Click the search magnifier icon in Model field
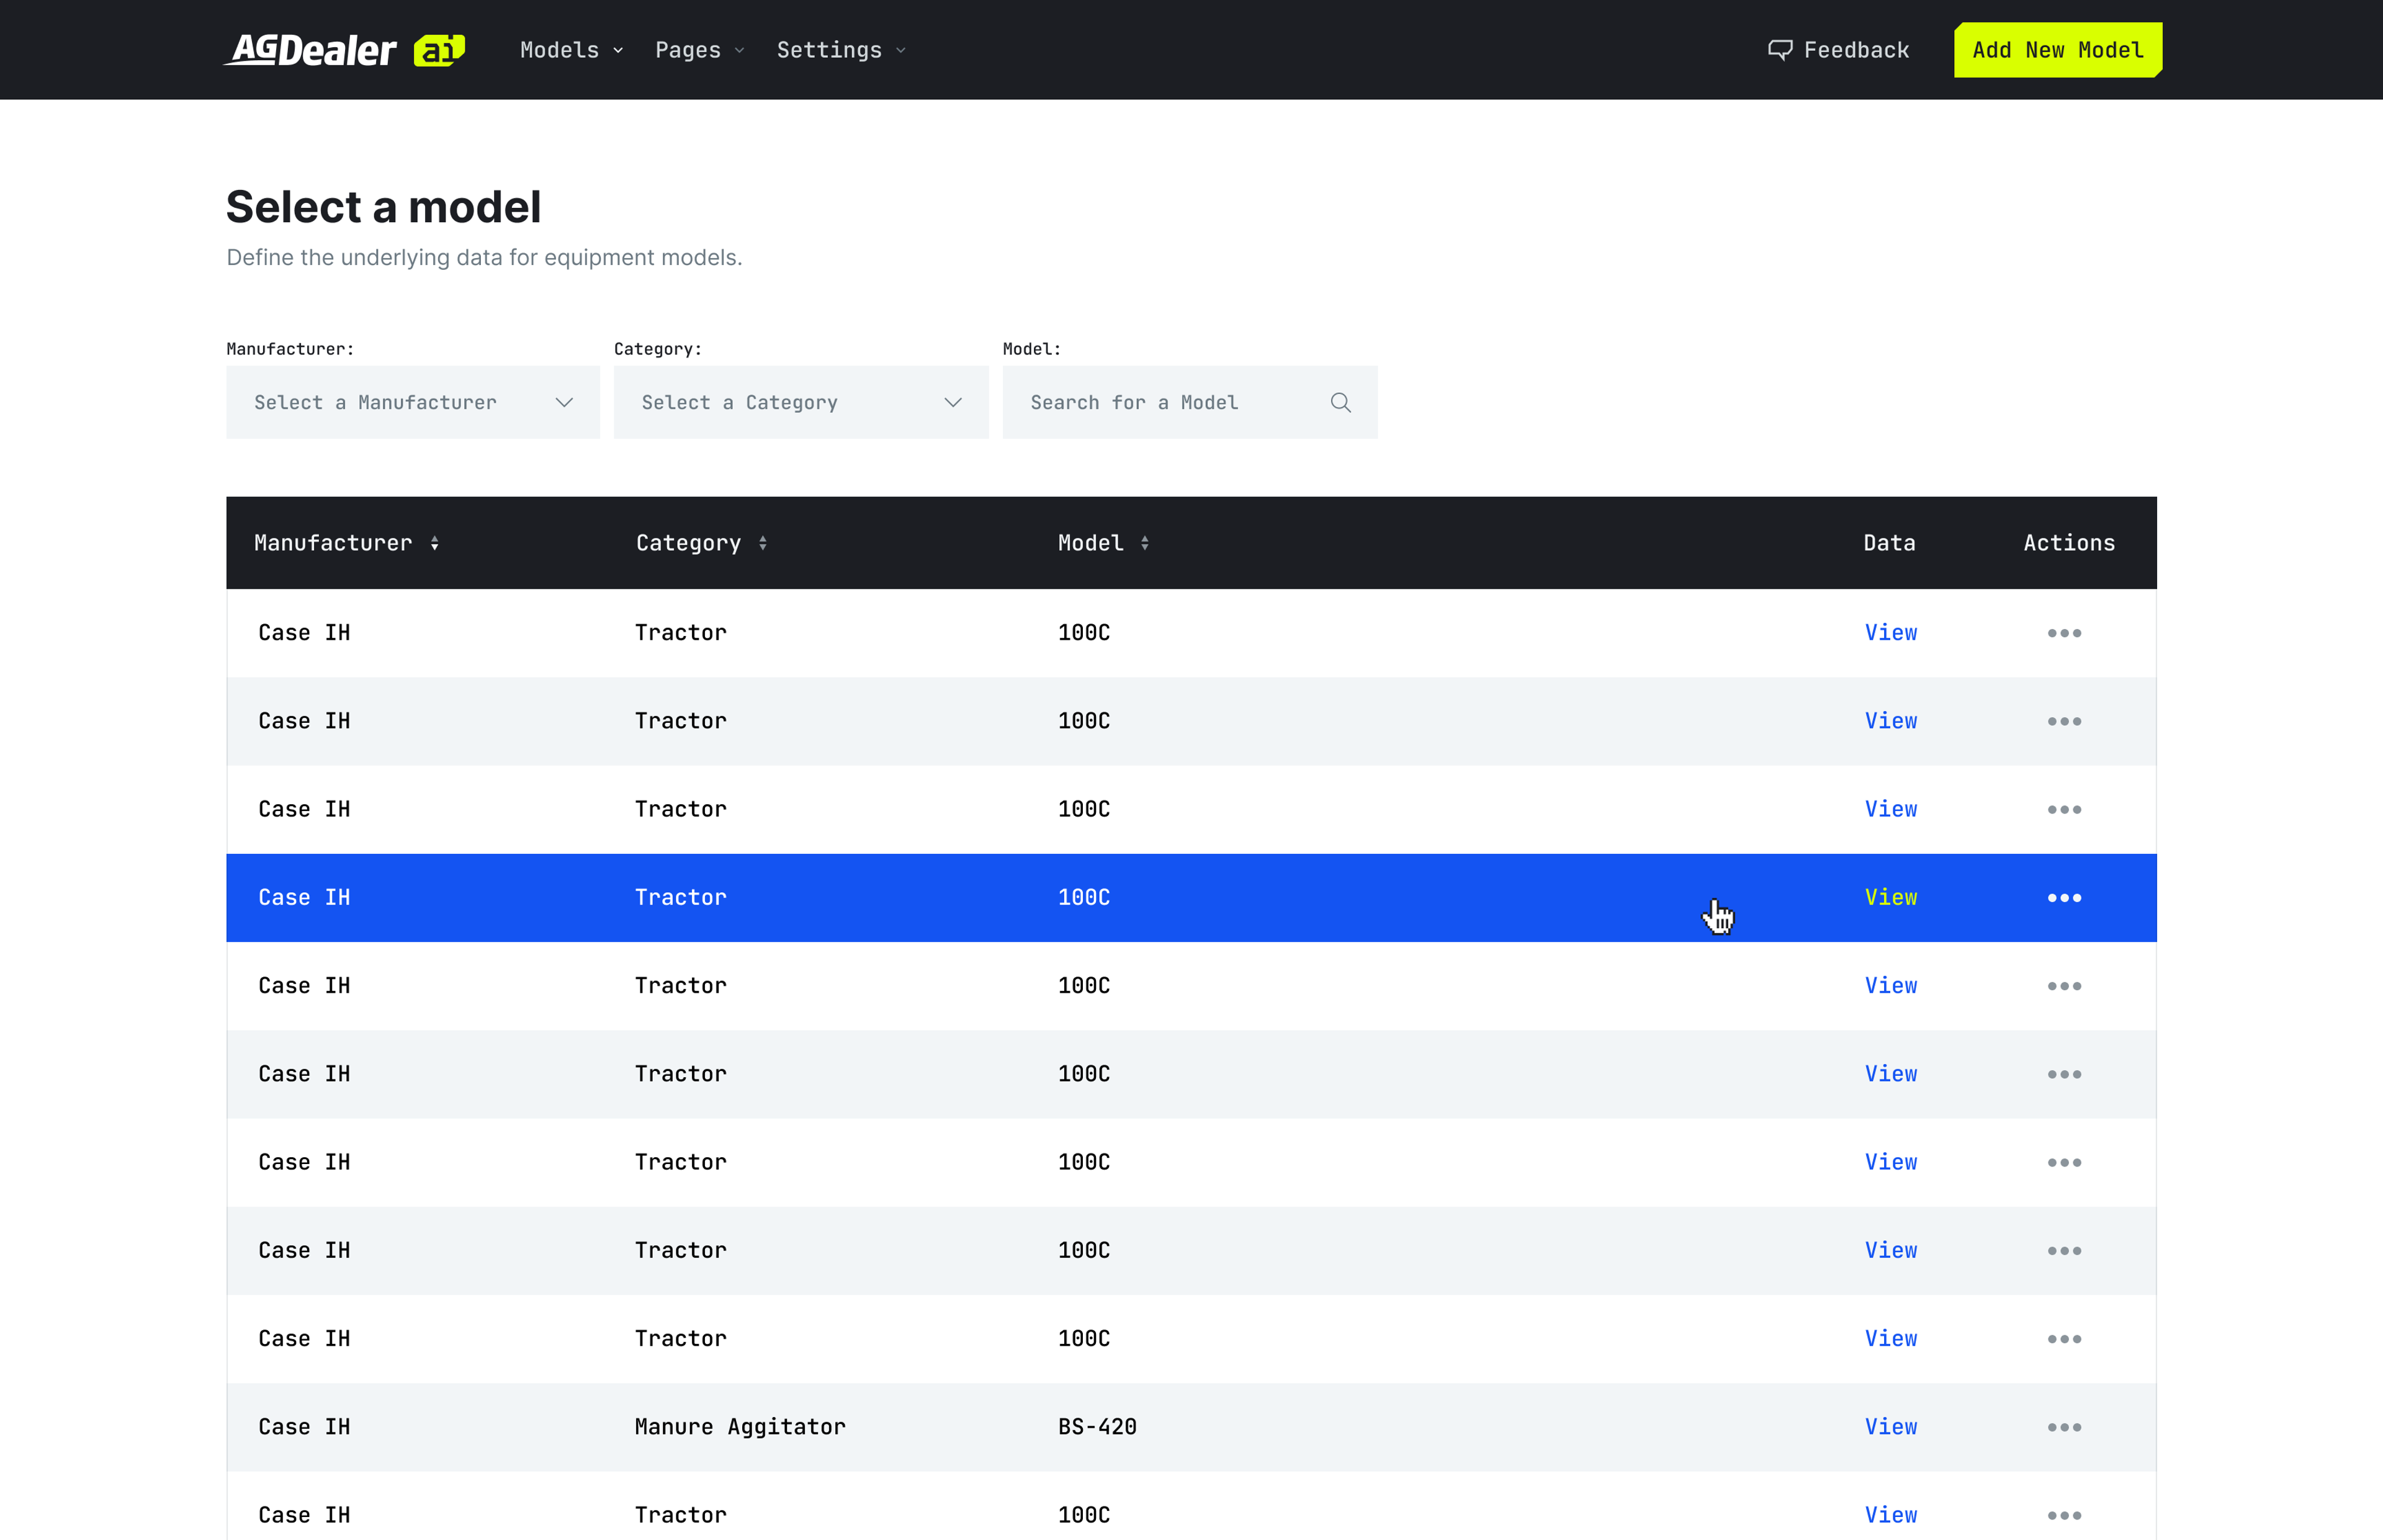Screen dimensions: 2383x1540 [1340, 403]
